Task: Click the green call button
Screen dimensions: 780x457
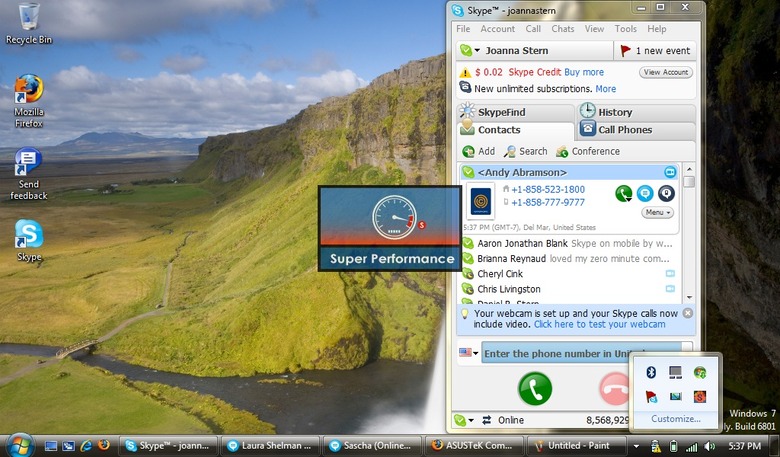Action: pyautogui.click(x=535, y=388)
